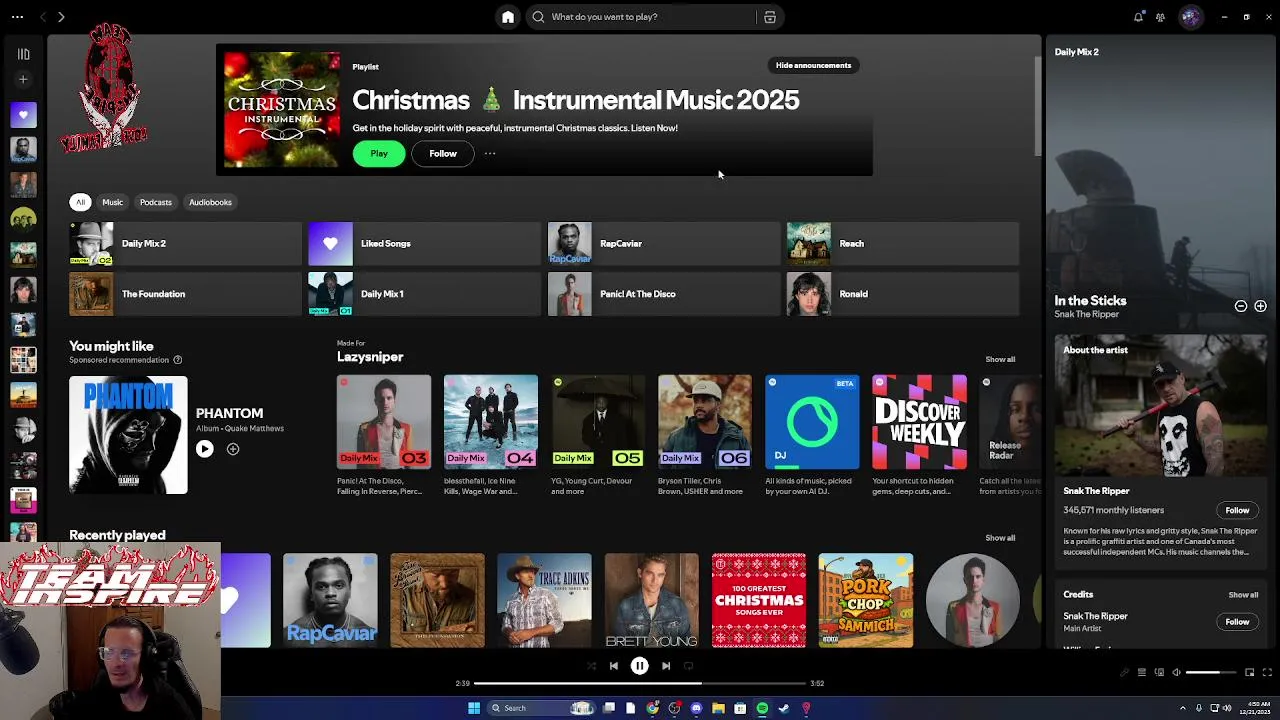Show lyrics with the microphone icon
Image resolution: width=1280 pixels, height=720 pixels.
pos(1124,673)
